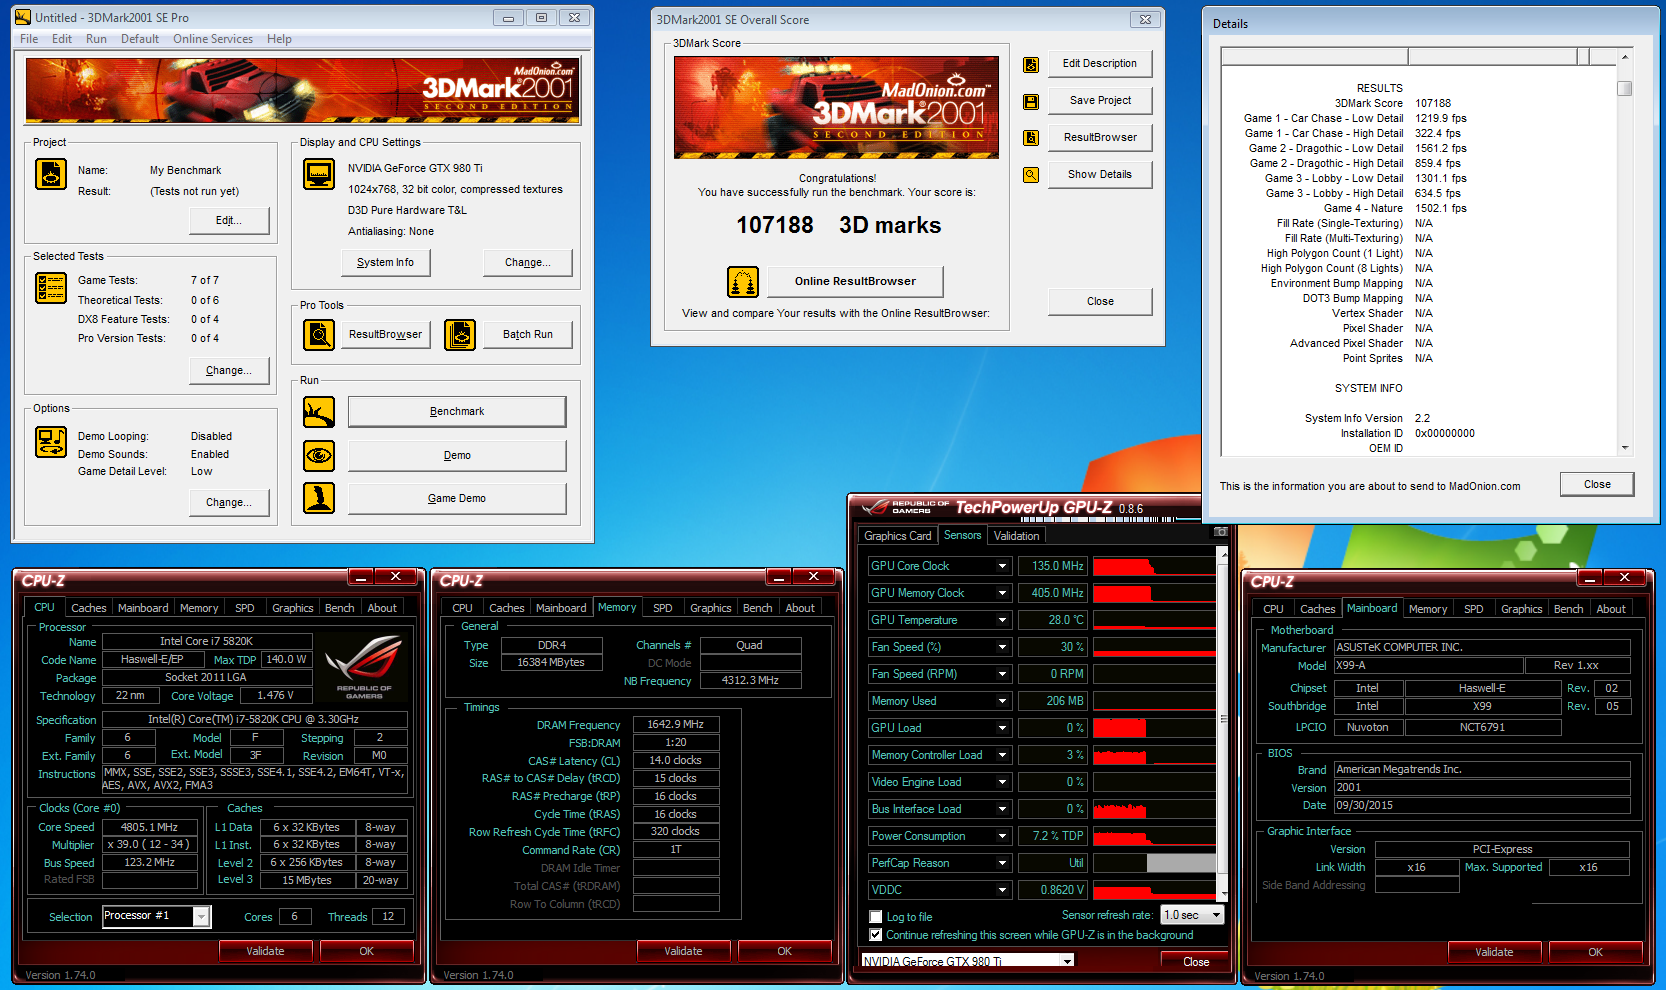Click the magnifier icon beside Show Details

point(1031,175)
